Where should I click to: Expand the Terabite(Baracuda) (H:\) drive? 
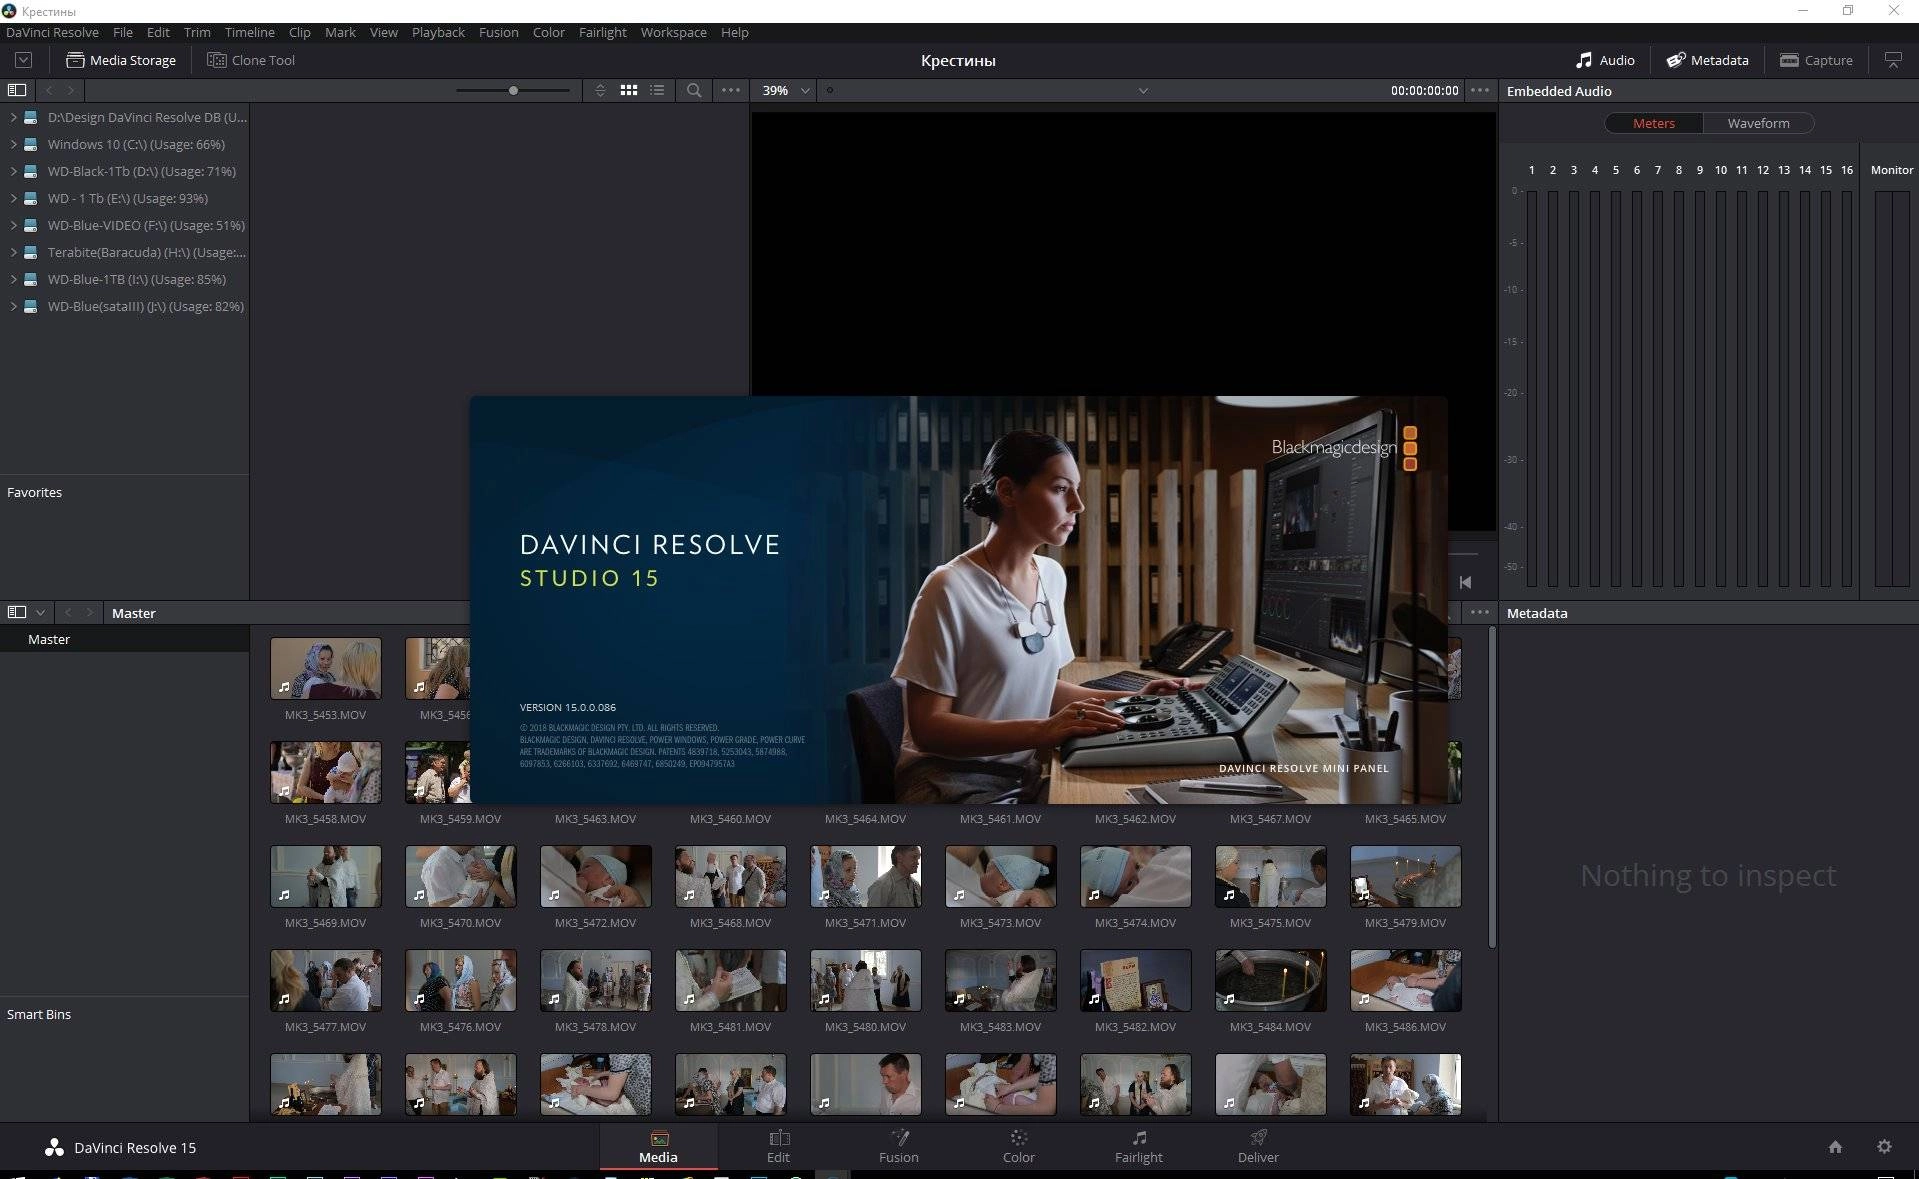tap(13, 252)
